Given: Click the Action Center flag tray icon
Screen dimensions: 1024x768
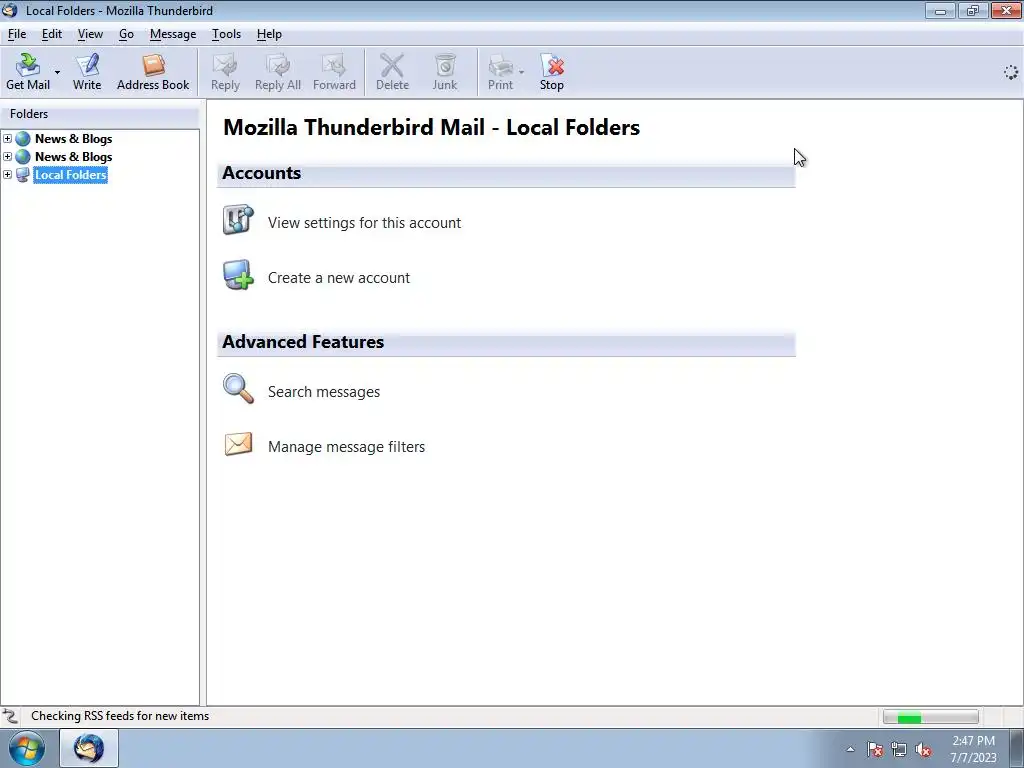Looking at the screenshot, I should 875,749.
